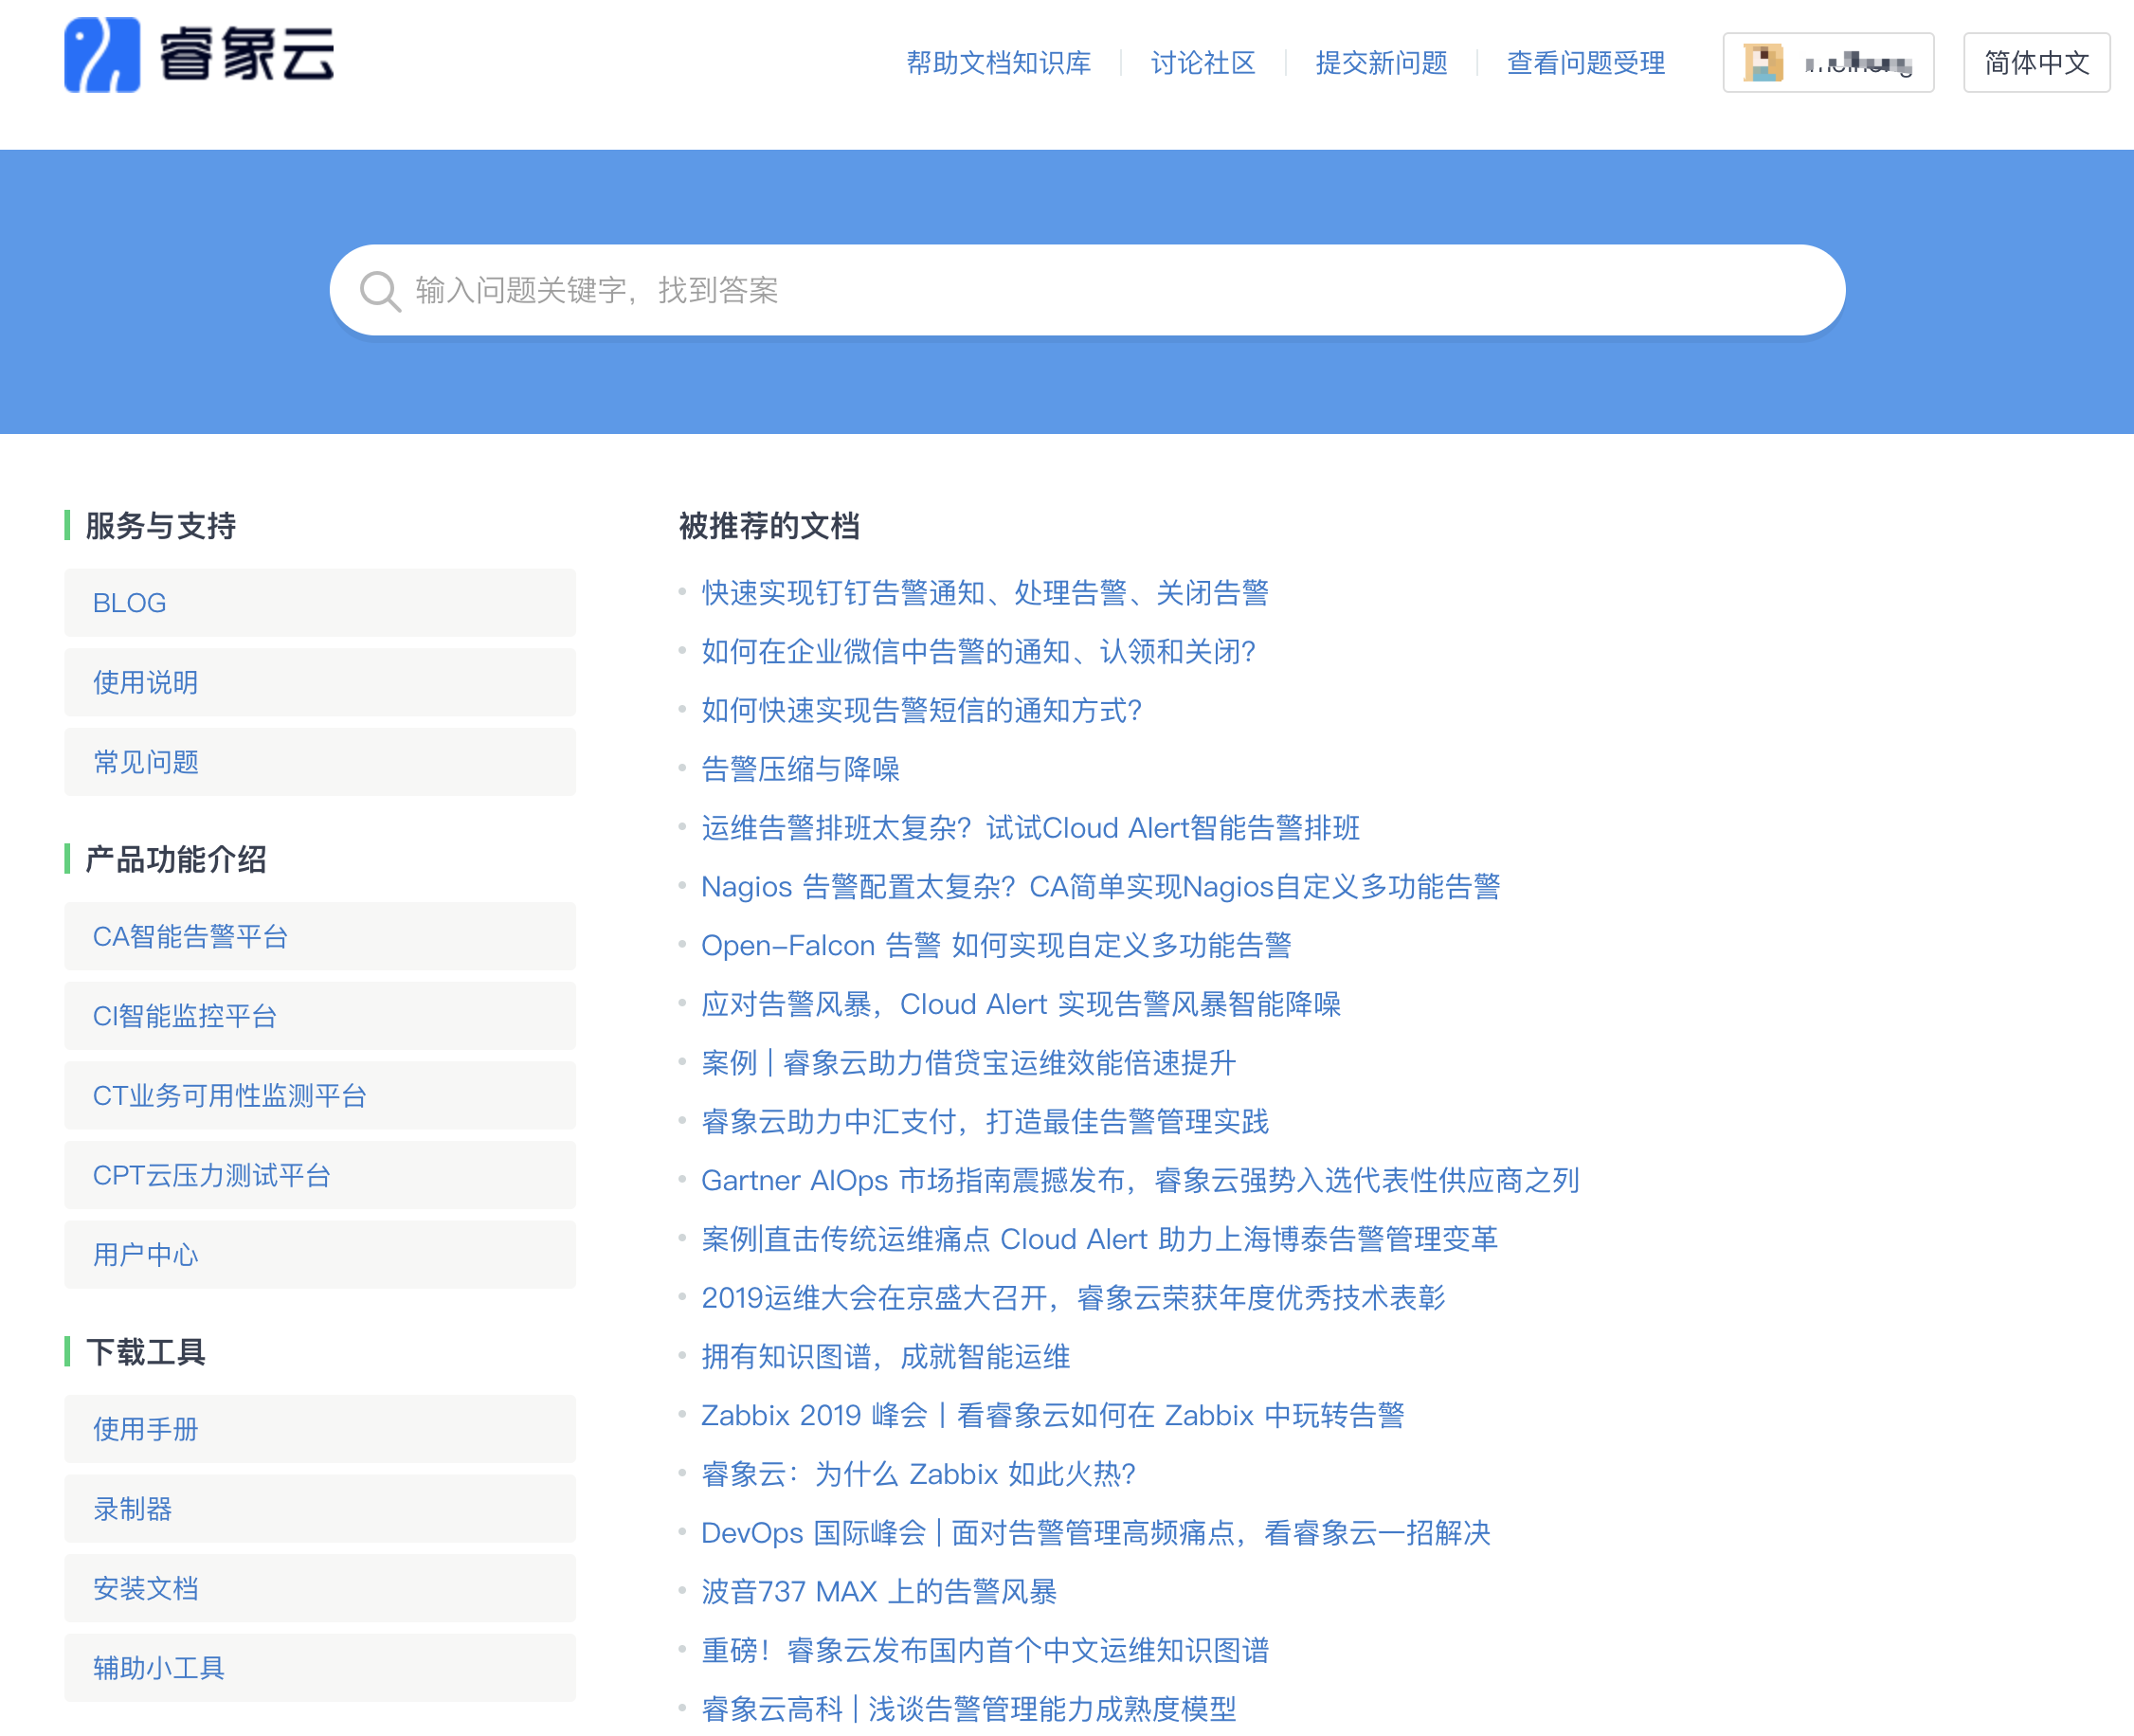The image size is (2134, 1736).
Task: Open 为什么 Zabbix 如此火热 article link
Action: click(x=918, y=1474)
